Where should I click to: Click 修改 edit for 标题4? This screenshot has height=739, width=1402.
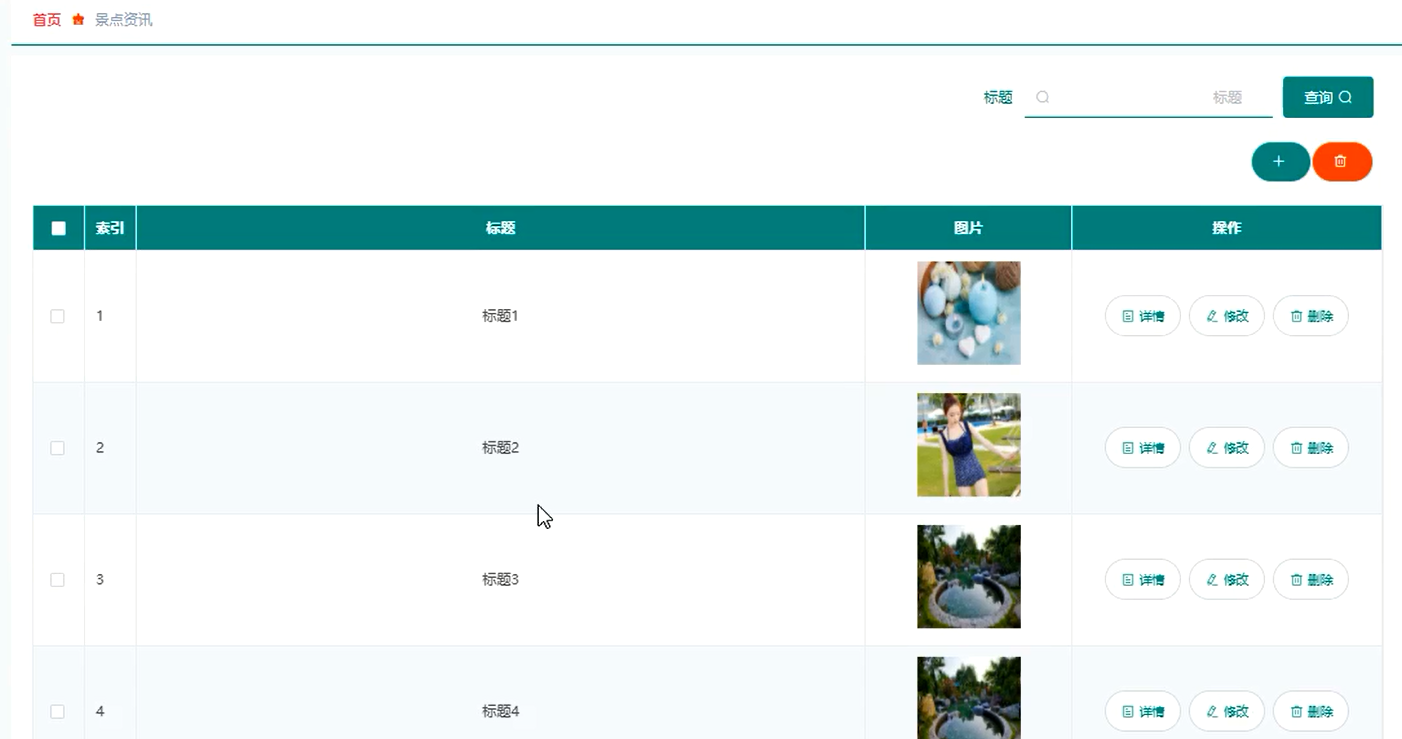point(1227,712)
